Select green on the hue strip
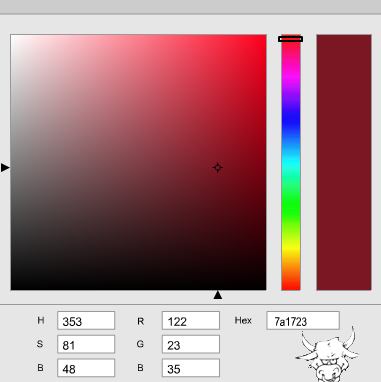This screenshot has width=381, height=382. point(291,206)
